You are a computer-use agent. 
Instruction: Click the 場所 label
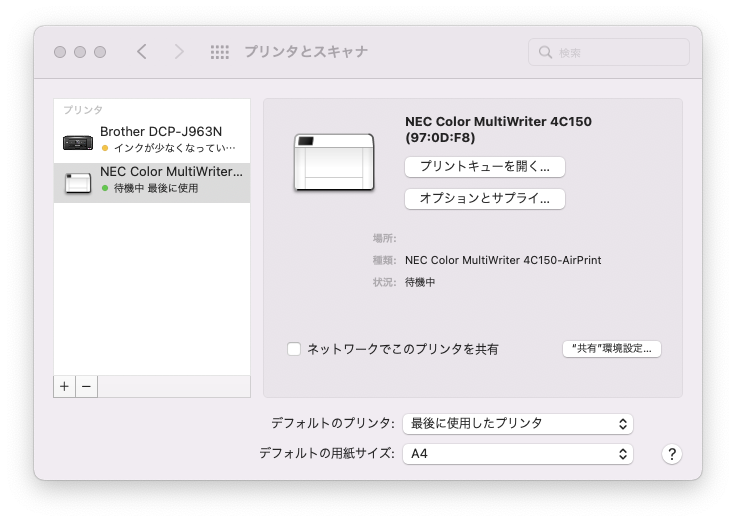(x=384, y=238)
